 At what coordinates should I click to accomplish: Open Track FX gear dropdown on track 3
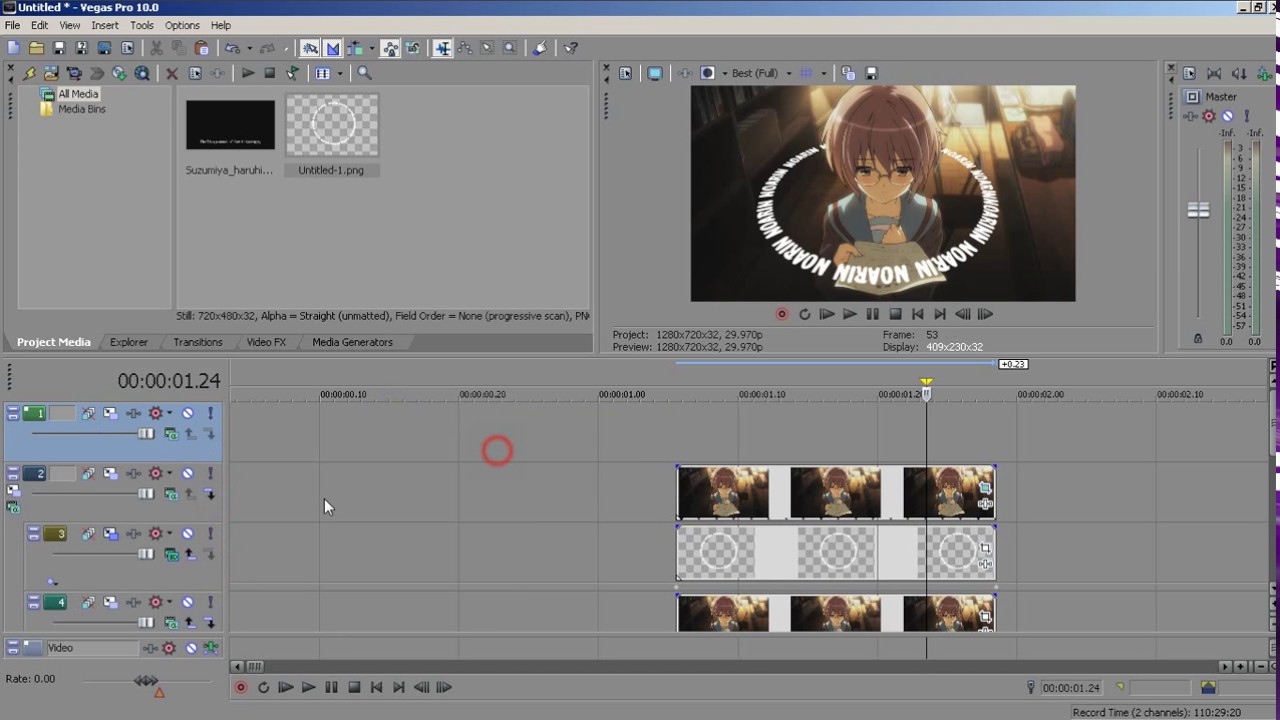pyautogui.click(x=169, y=534)
